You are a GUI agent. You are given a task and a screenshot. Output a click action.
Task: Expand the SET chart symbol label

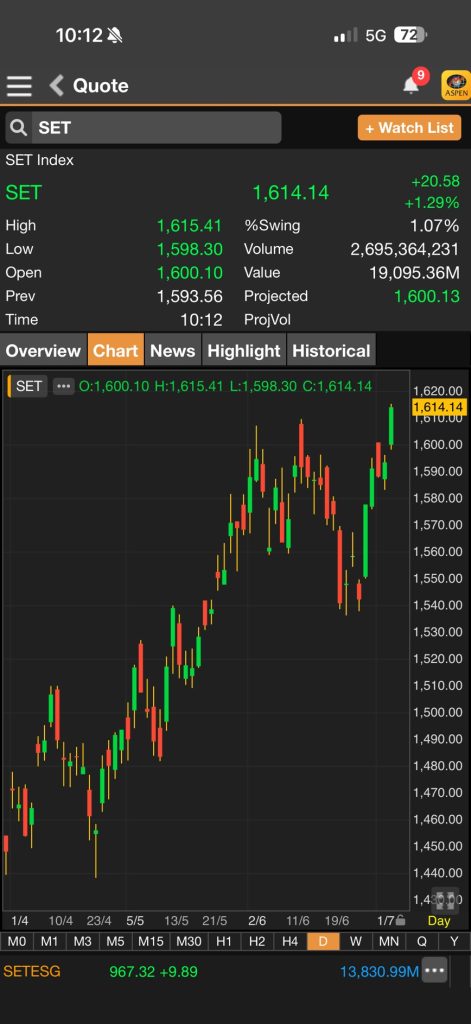click(27, 386)
